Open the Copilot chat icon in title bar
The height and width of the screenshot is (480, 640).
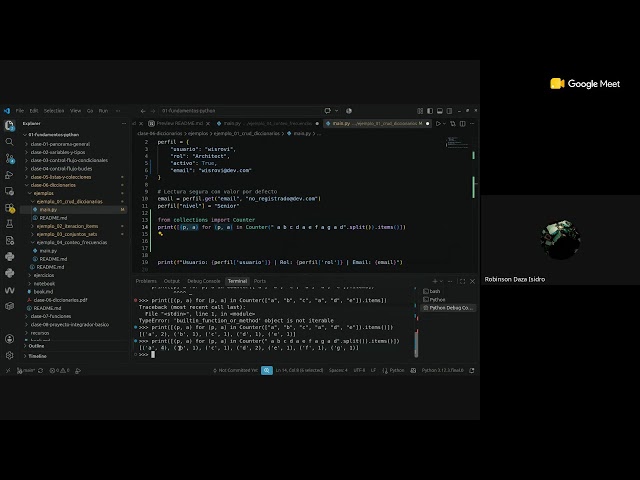327,111
